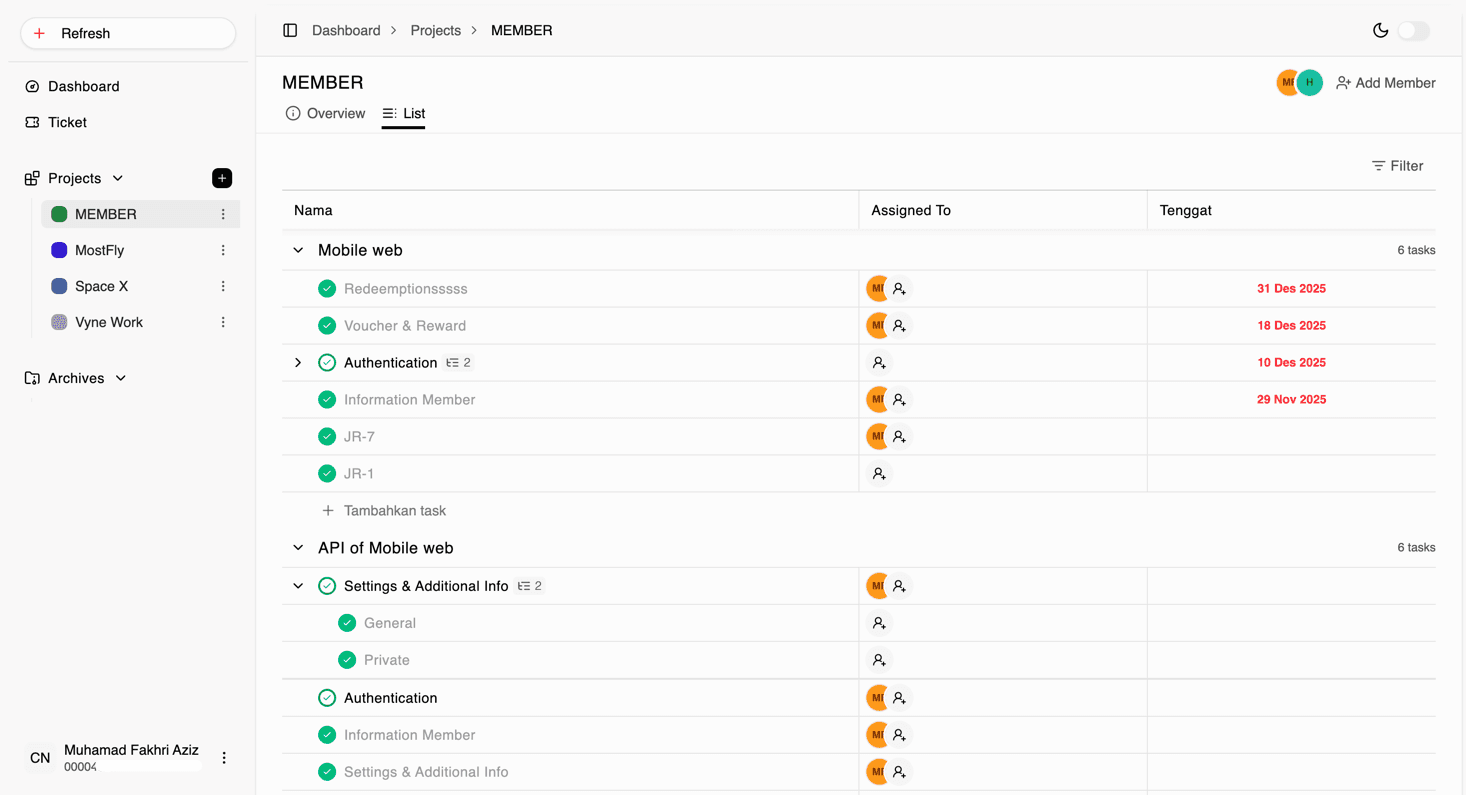The image size is (1466, 795).
Task: Click the blue MostFly project color swatch
Action: pyautogui.click(x=59, y=250)
